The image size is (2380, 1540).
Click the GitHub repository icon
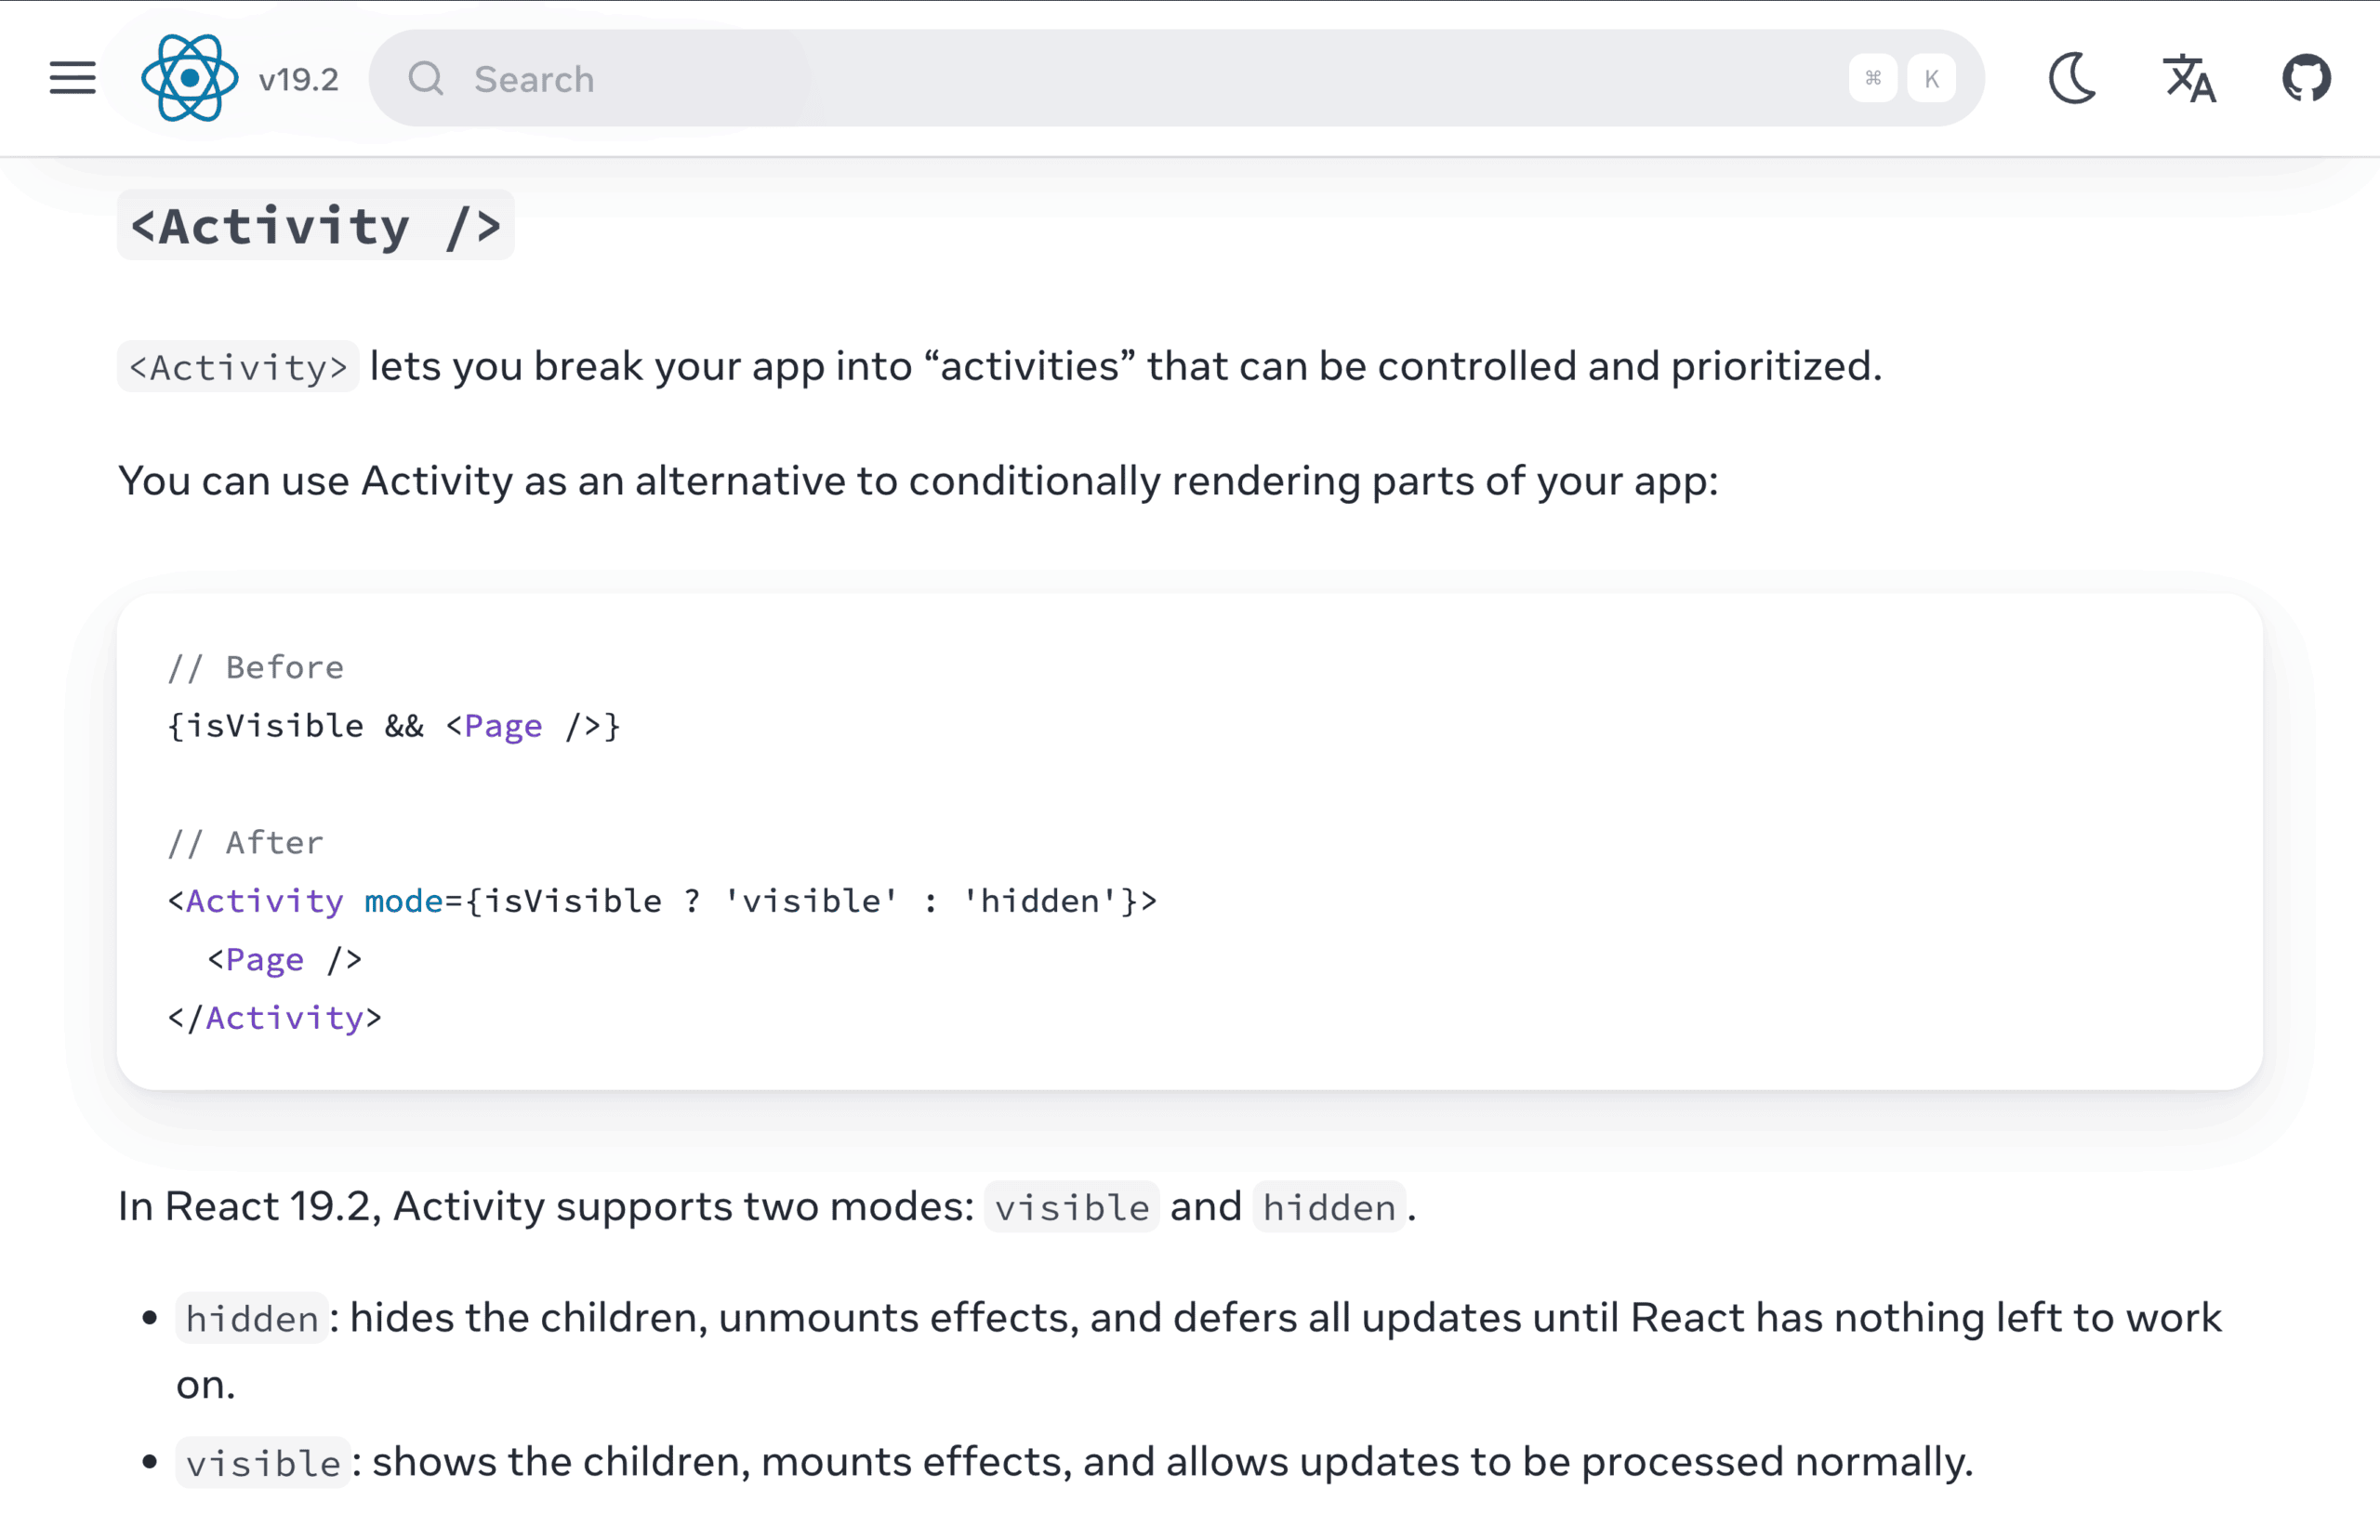pyautogui.click(x=2308, y=78)
